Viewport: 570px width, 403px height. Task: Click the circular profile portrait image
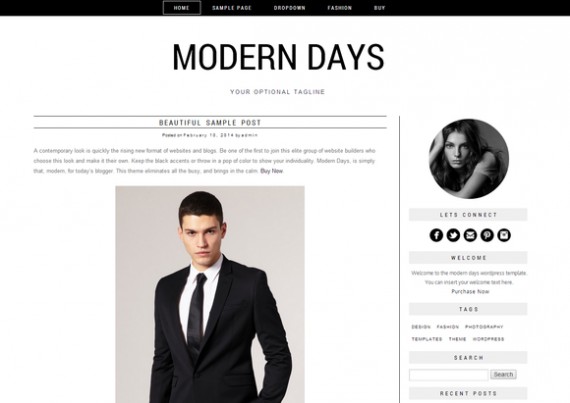pos(469,159)
